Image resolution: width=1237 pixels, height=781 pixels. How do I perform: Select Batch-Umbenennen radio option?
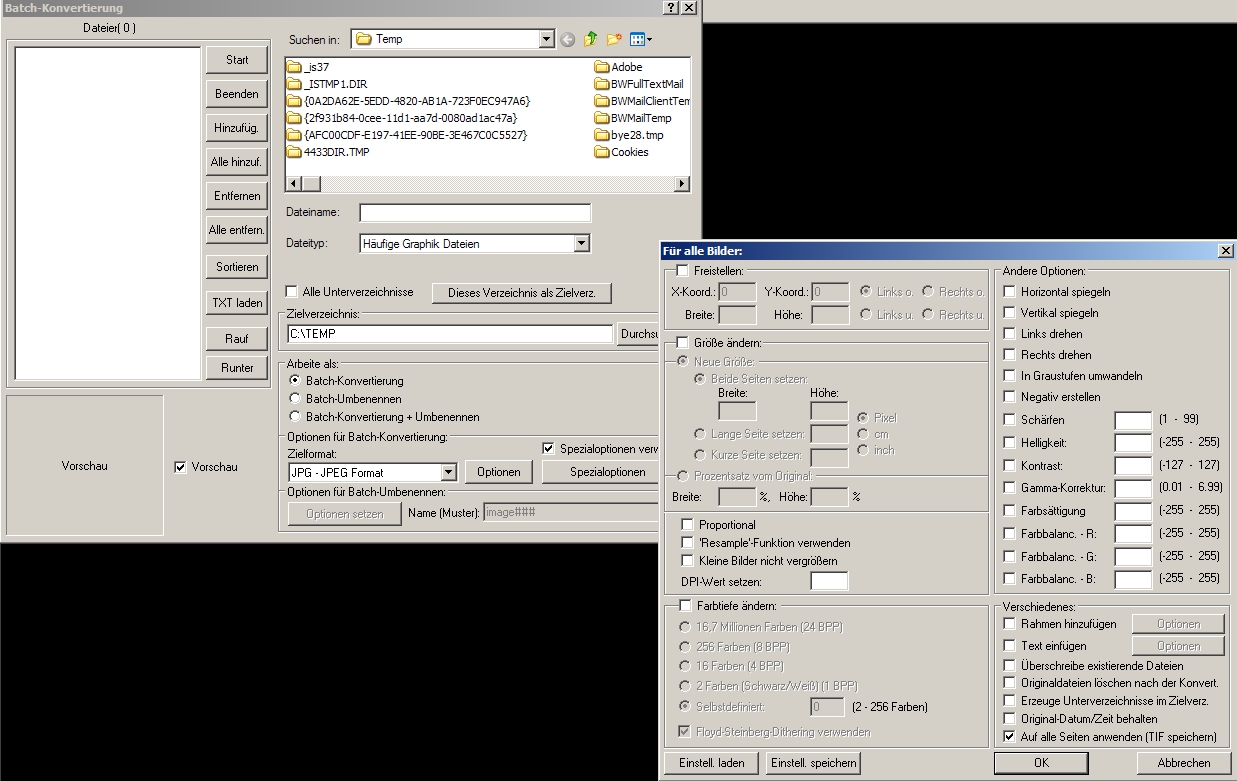[295, 399]
